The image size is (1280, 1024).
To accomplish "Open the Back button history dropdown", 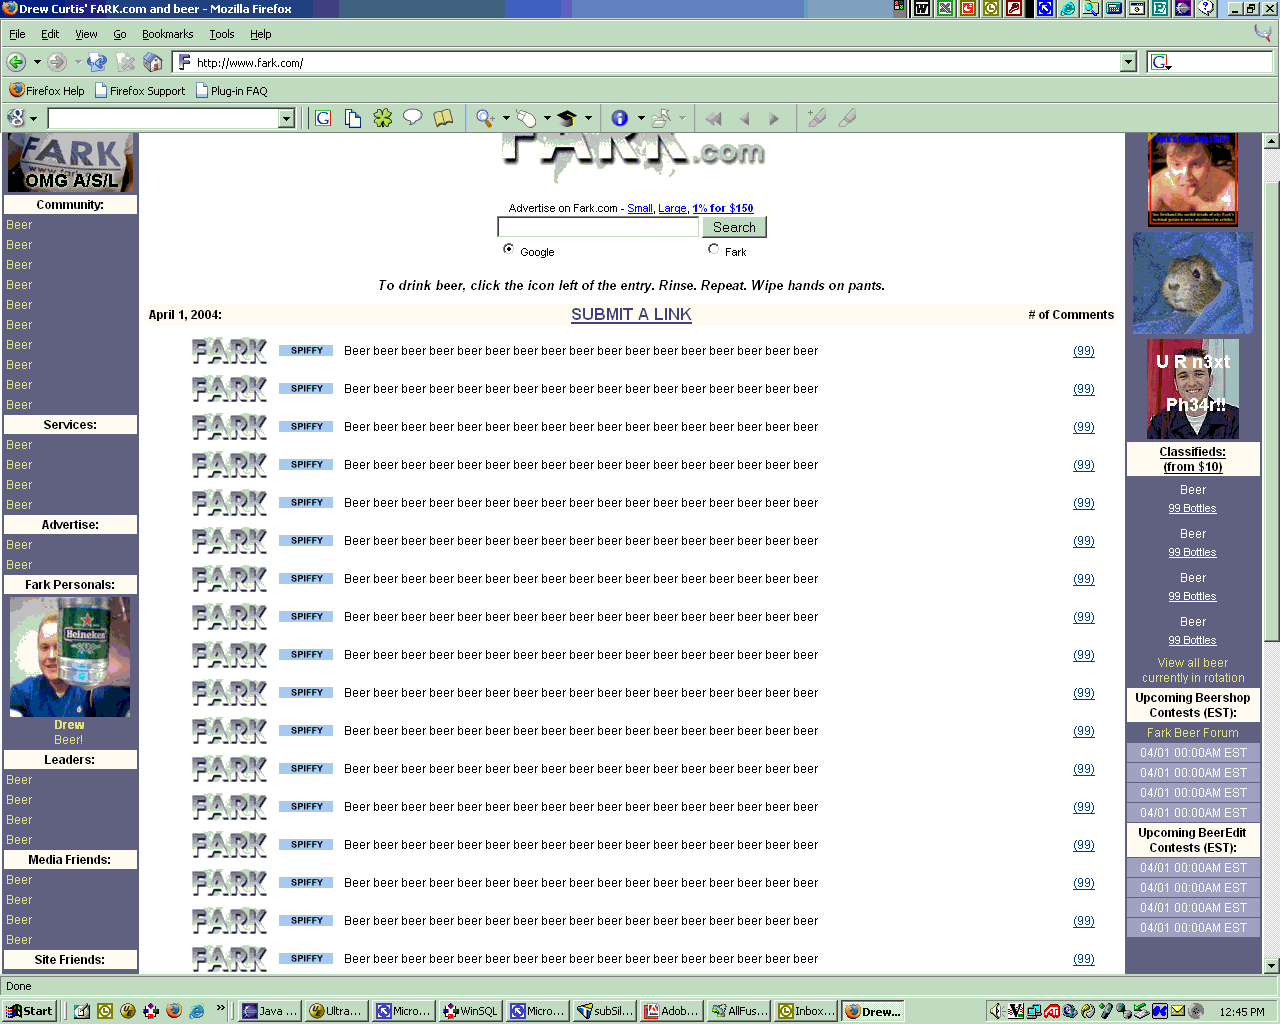I will pos(37,62).
